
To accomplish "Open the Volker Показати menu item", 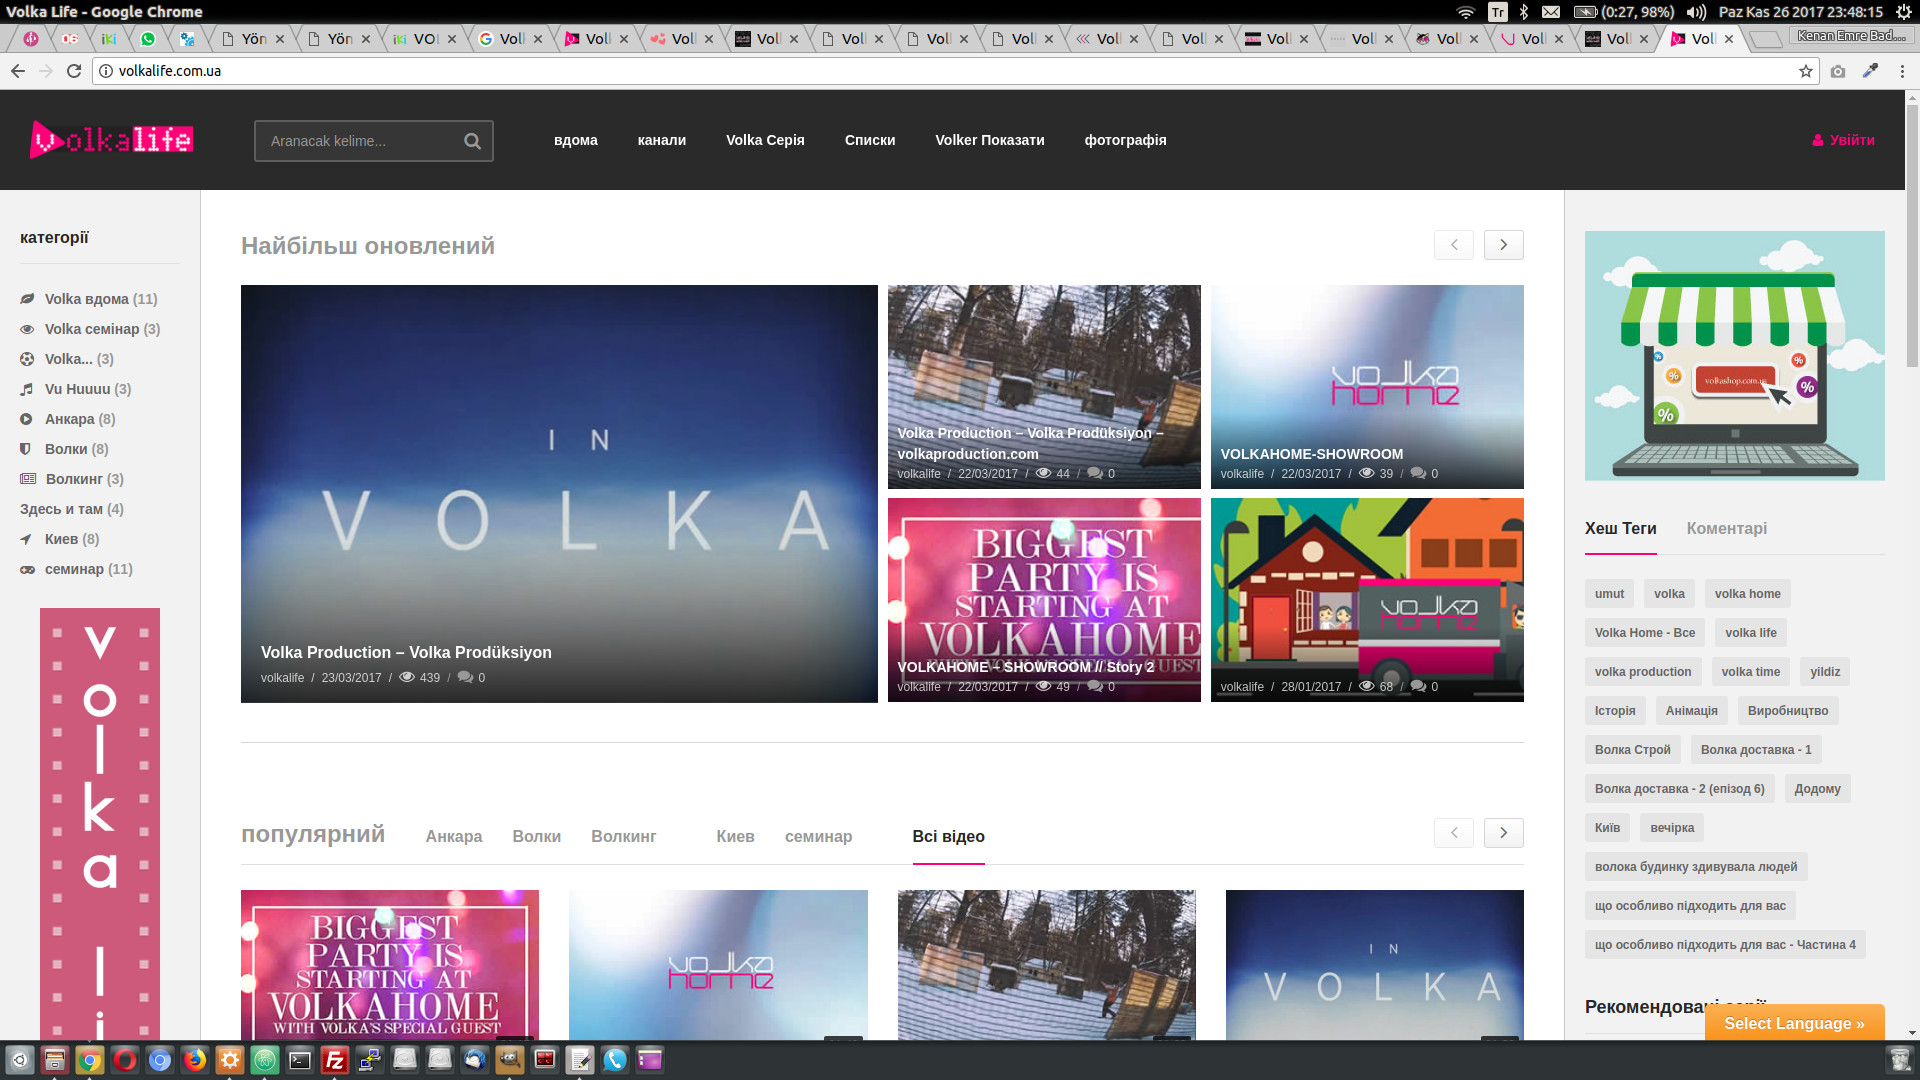I will 990,140.
